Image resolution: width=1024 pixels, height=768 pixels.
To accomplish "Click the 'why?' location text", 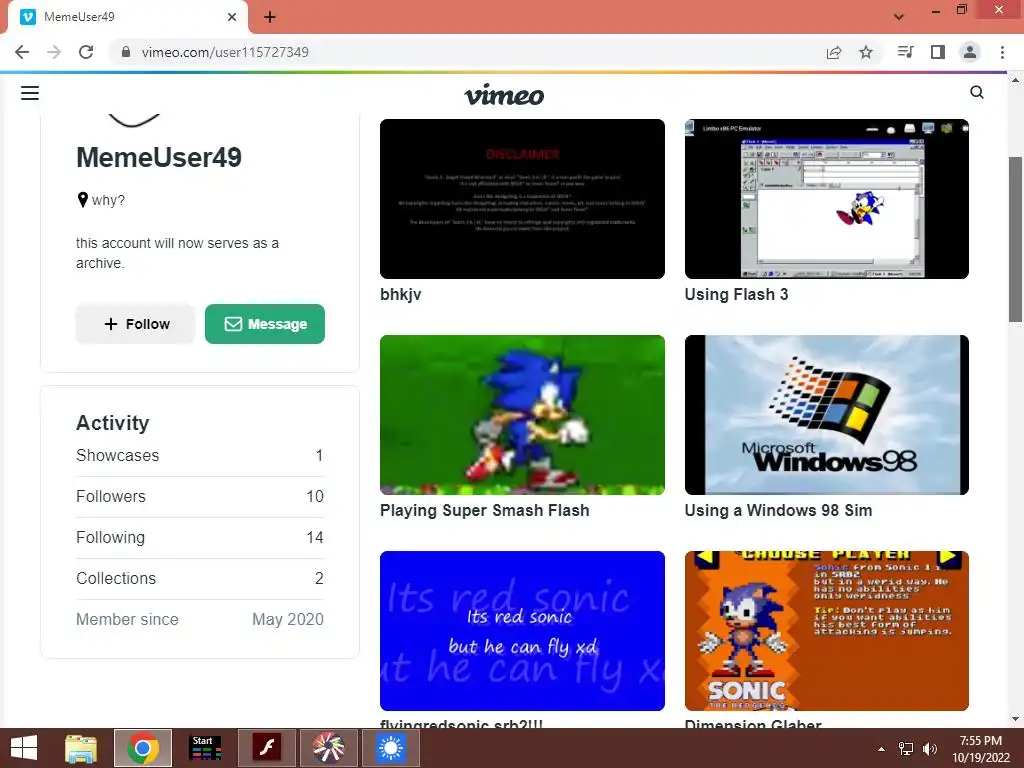I will [108, 200].
